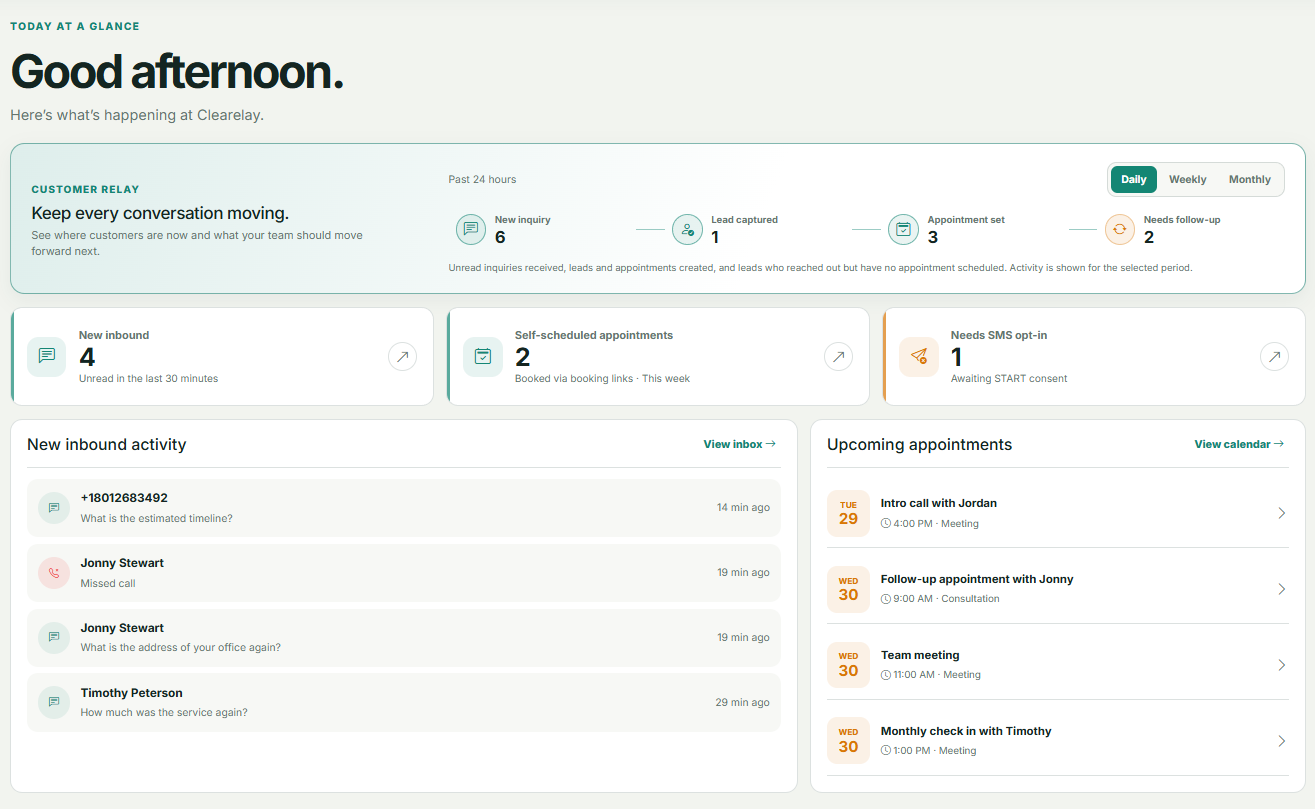Open Intro call with Jordan appointment
Viewport: 1315px width, 809px height.
pos(1058,513)
